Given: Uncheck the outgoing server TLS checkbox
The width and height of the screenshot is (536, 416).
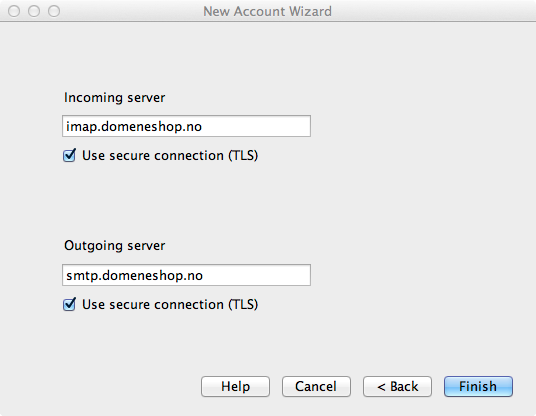Looking at the screenshot, I should click(x=69, y=304).
